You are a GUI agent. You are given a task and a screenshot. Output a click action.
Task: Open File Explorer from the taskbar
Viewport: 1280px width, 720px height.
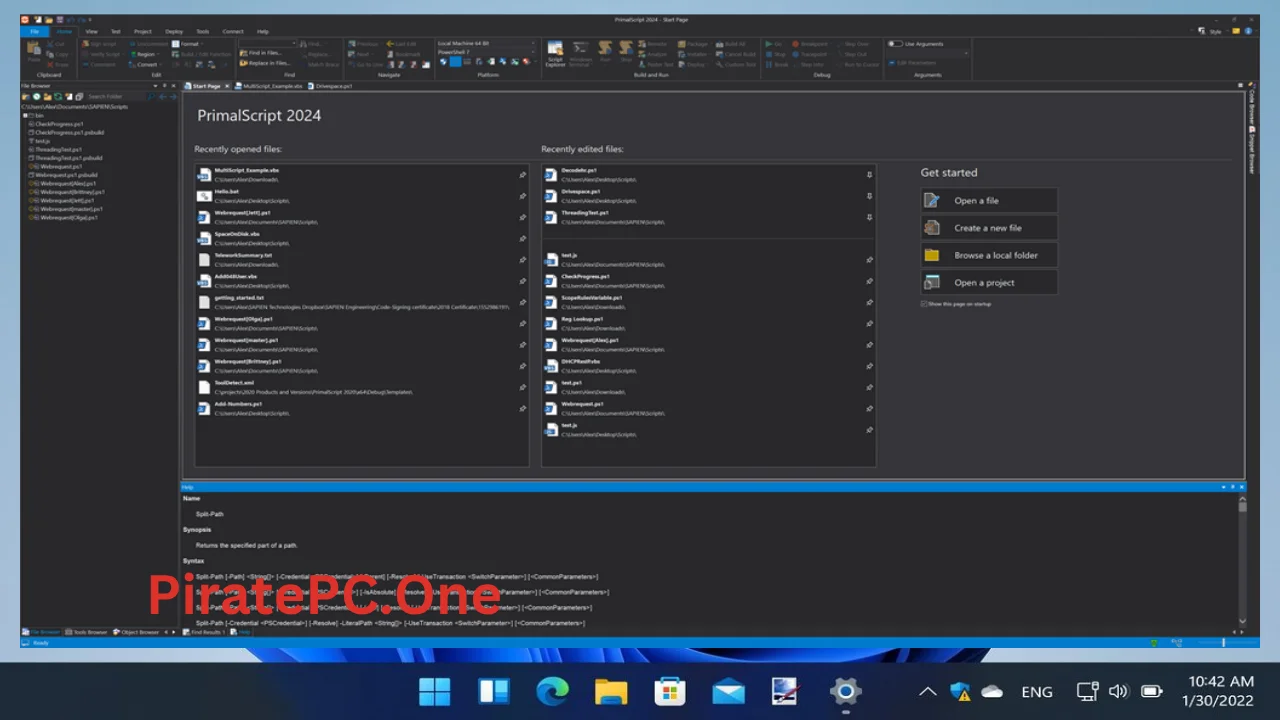(611, 691)
